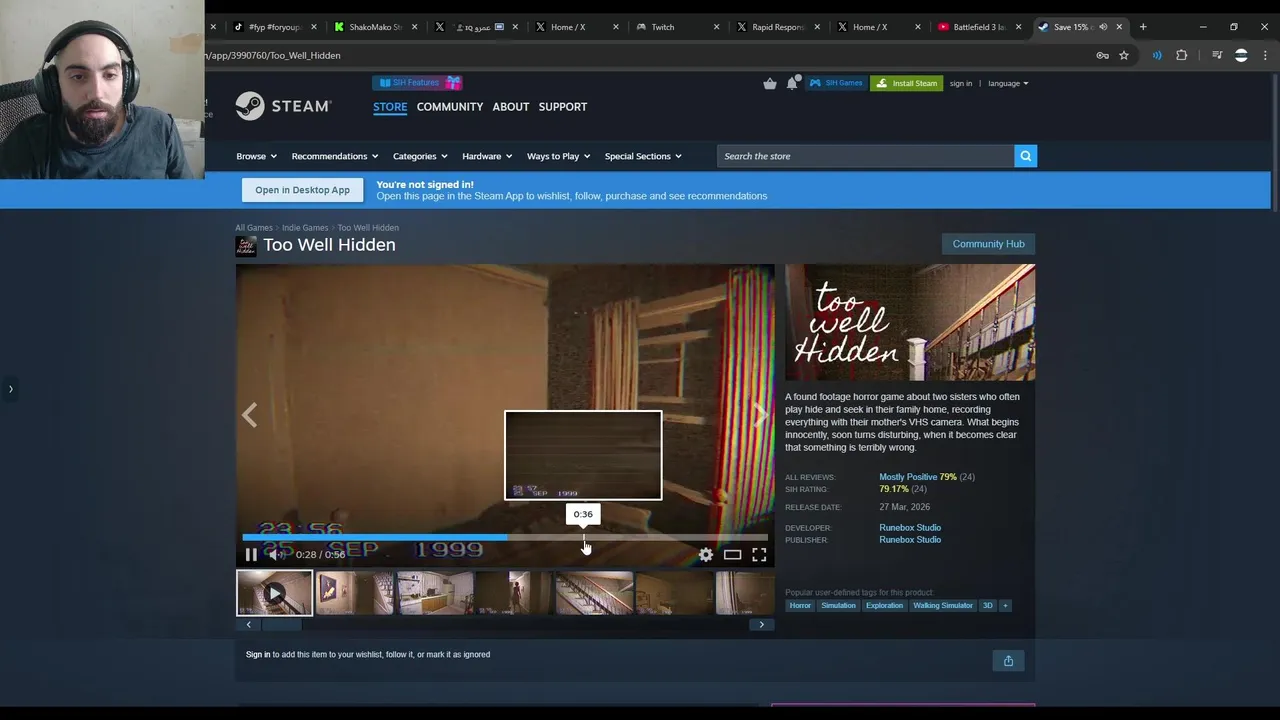Image resolution: width=1280 pixels, height=720 pixels.
Task: Open the Chrome three-dot menu
Action: (1266, 55)
